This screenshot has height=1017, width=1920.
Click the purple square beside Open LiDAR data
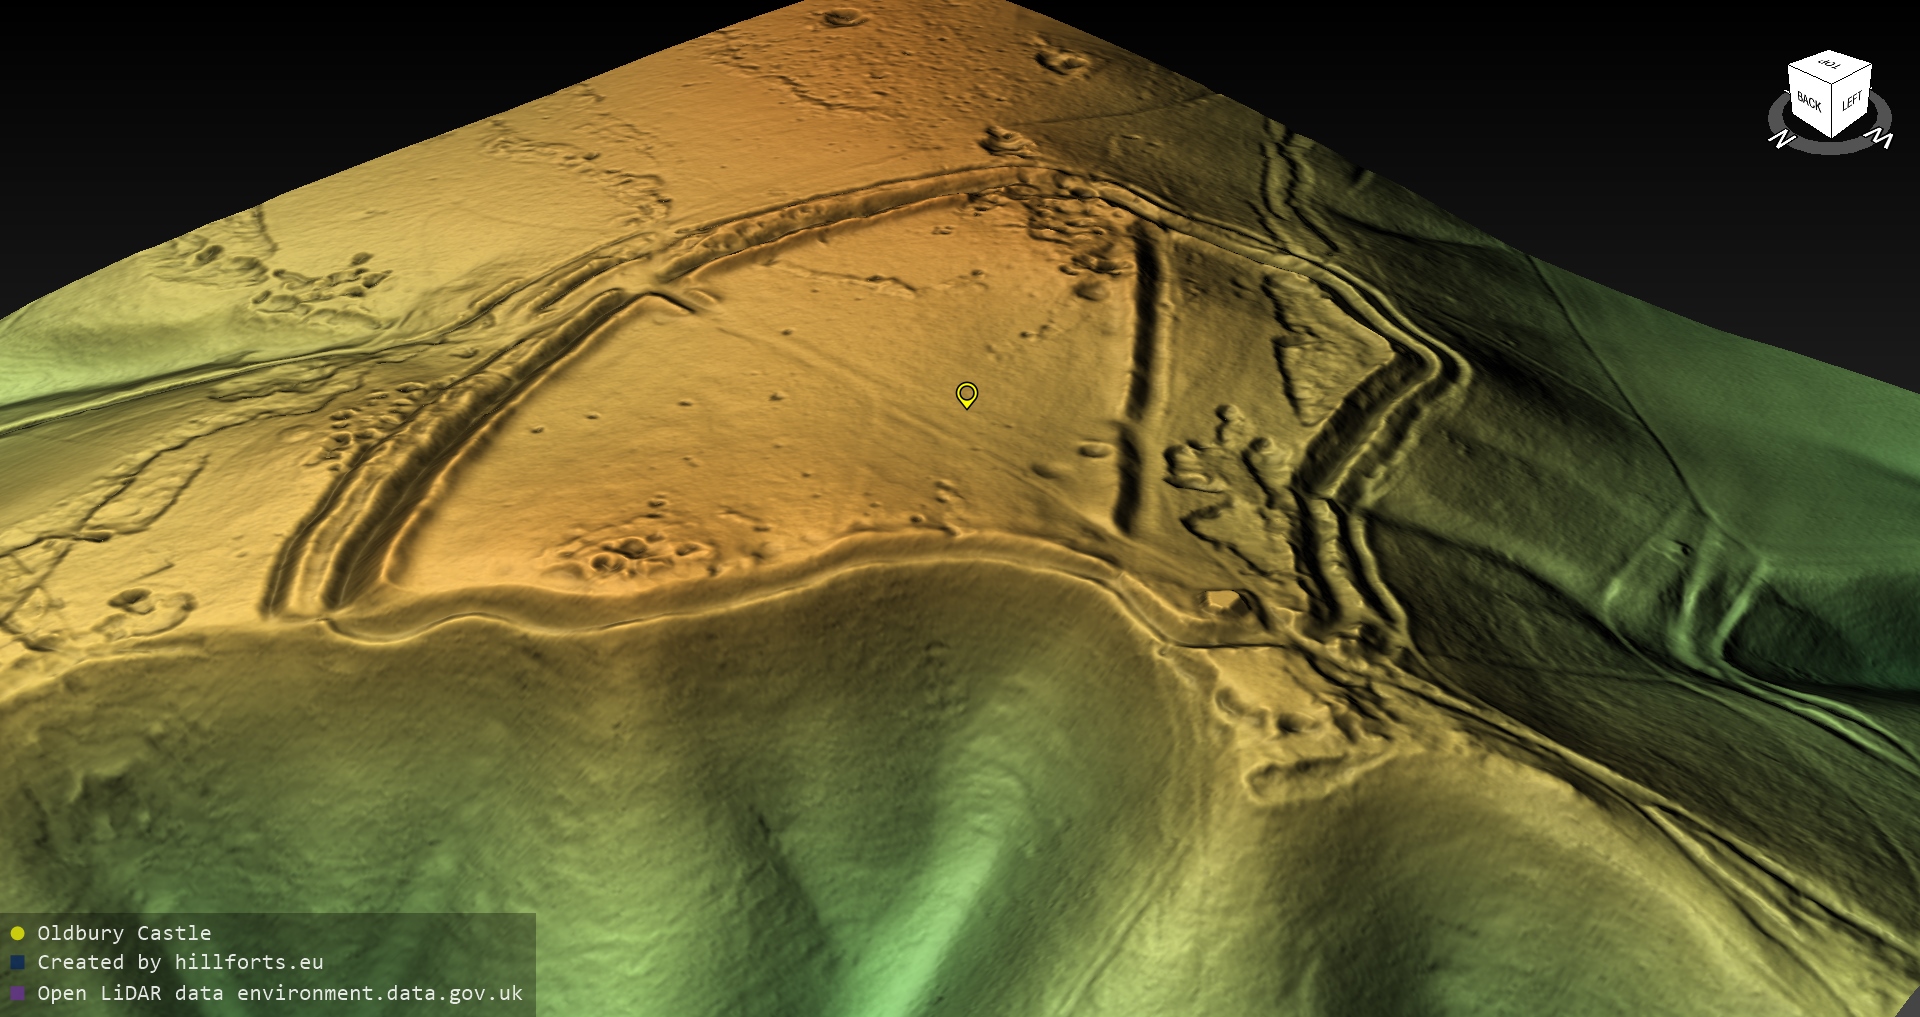click(x=17, y=993)
